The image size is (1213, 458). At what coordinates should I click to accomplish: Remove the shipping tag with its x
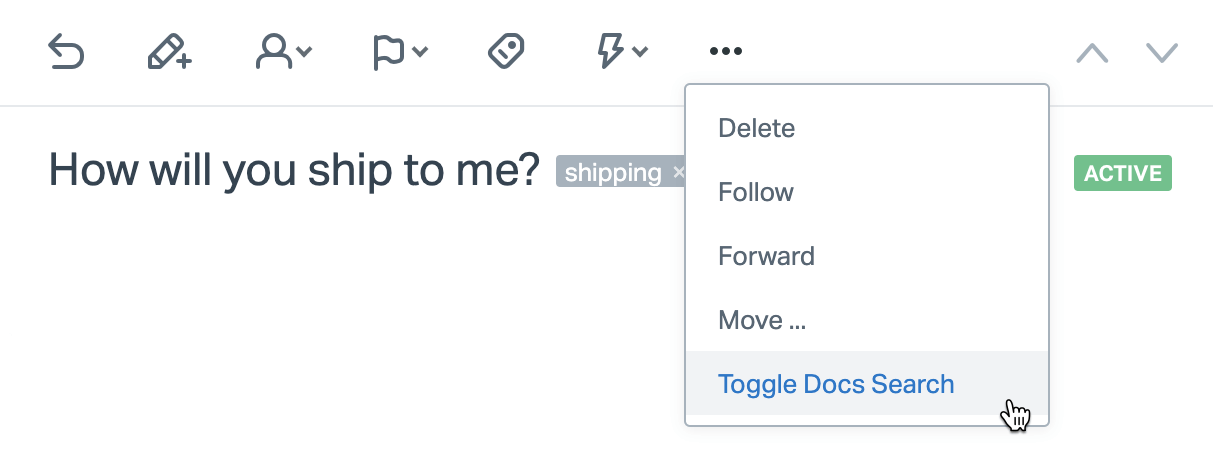(679, 173)
